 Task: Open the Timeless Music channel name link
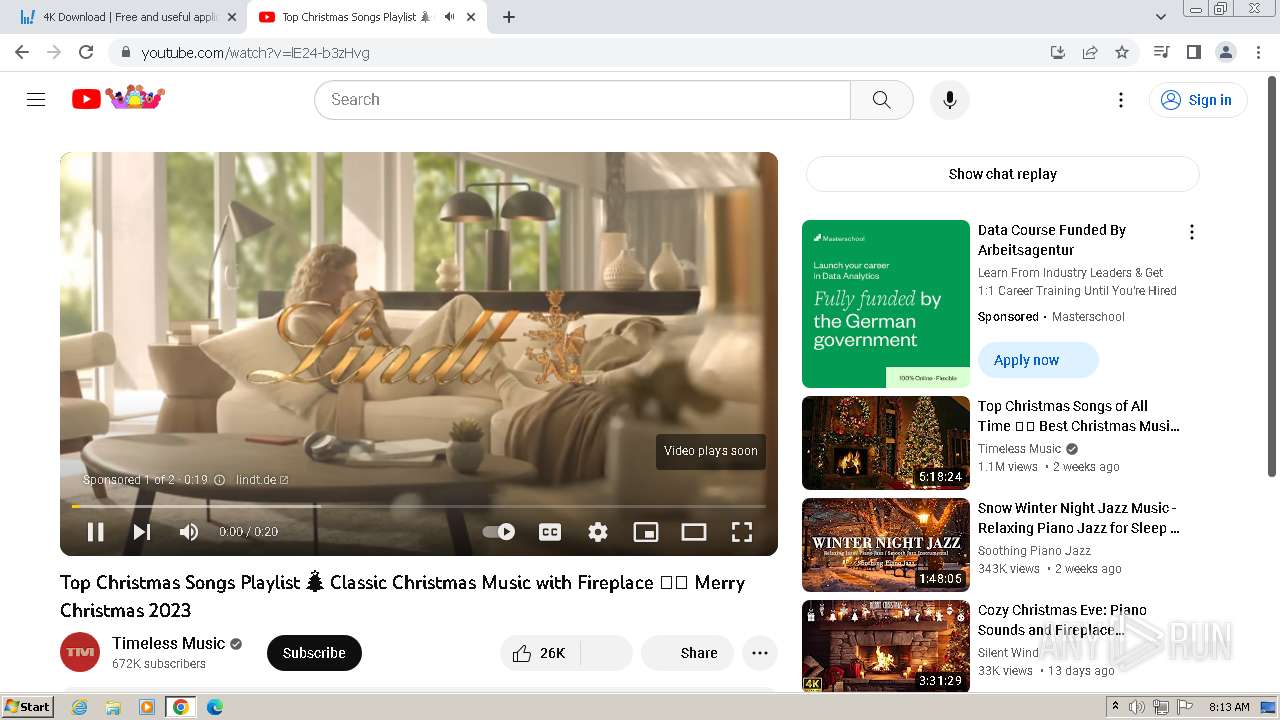click(x=169, y=643)
